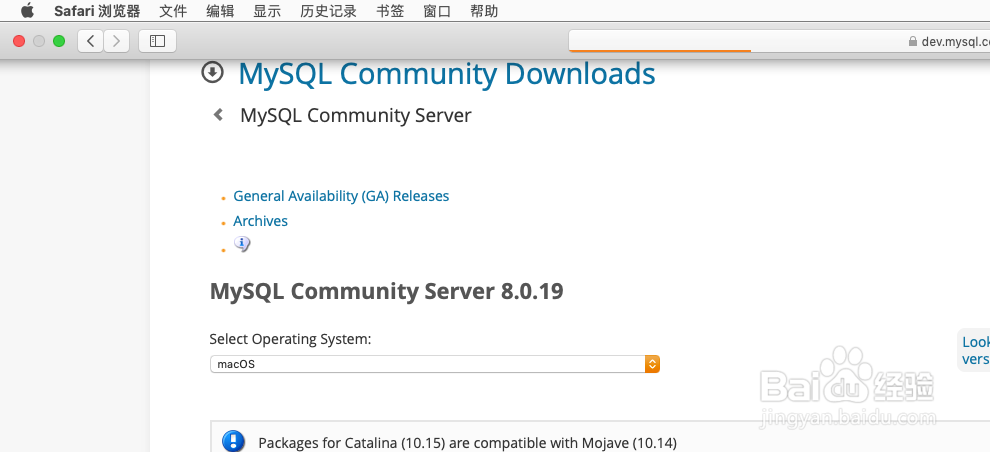Click the blue exclamation notice icon
This screenshot has height=452, width=990.
click(x=233, y=441)
